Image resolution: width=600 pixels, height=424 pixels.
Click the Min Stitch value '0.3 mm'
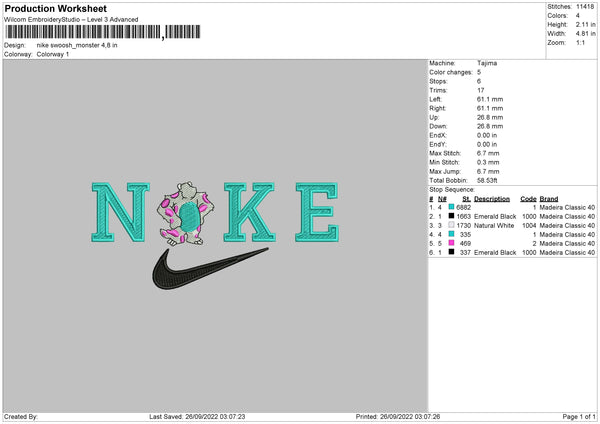488,162
